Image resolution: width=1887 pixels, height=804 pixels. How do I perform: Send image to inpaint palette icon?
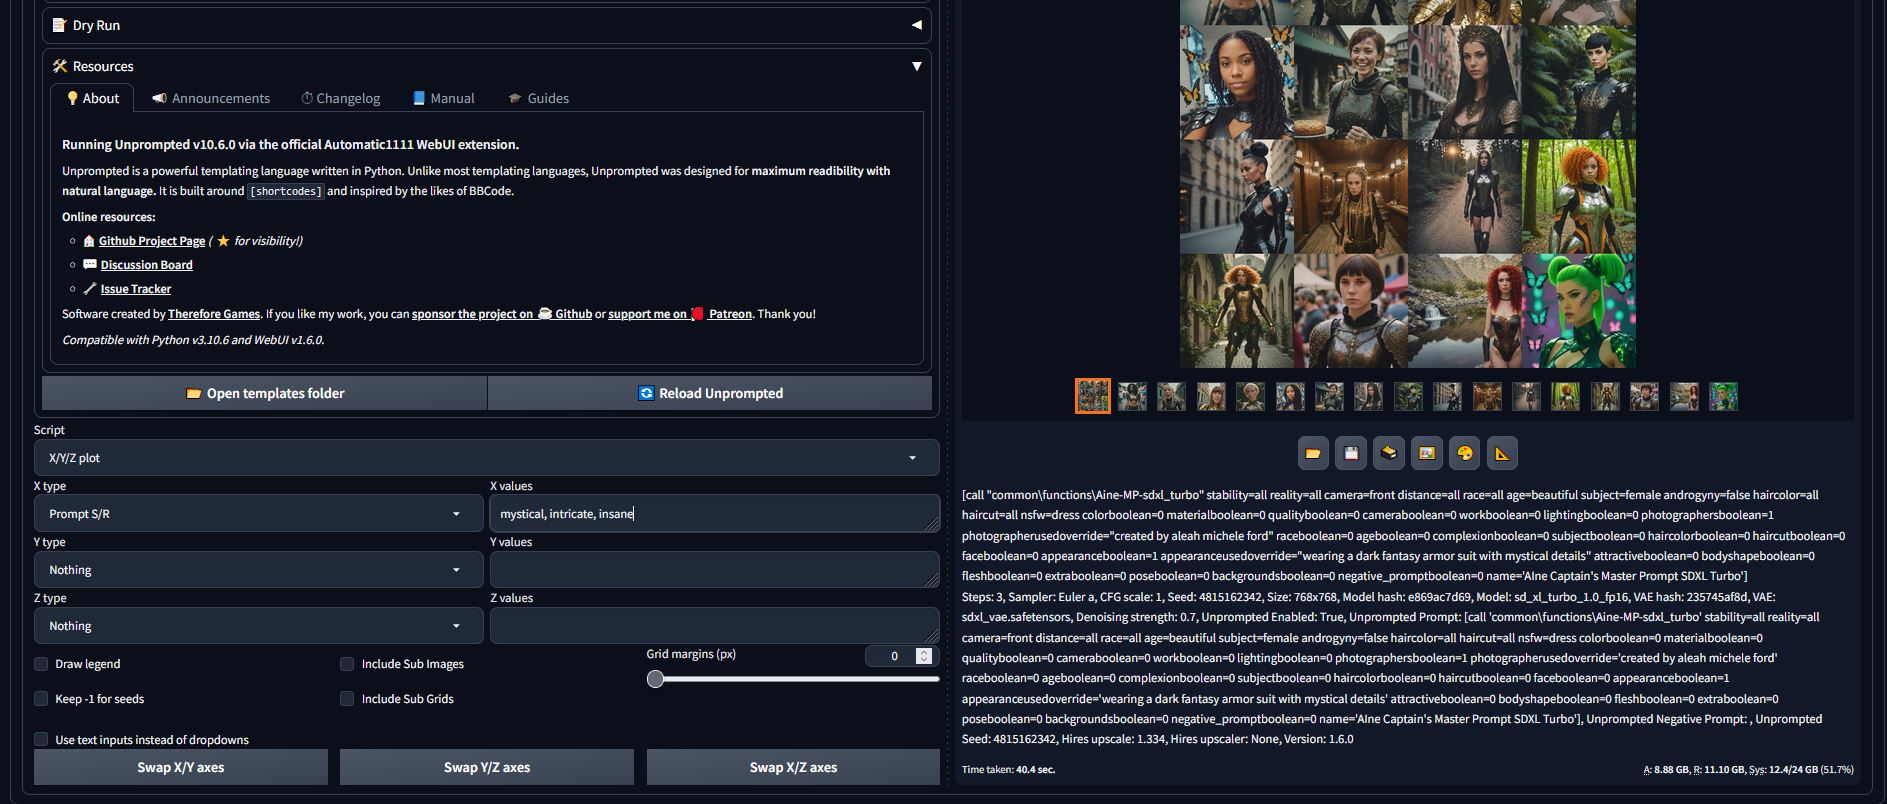[x=1465, y=453]
